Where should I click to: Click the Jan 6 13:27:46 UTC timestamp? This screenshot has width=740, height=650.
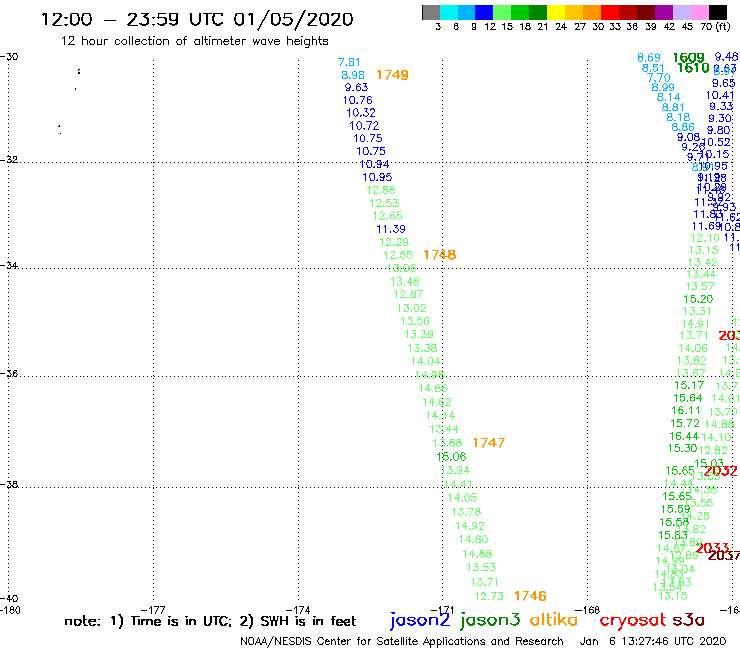click(653, 642)
